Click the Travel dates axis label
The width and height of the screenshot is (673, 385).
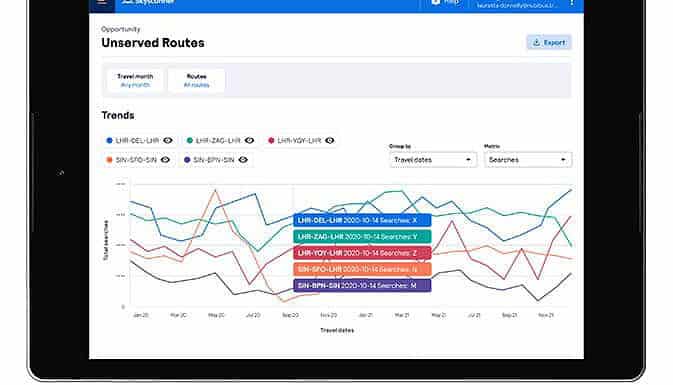point(337,330)
